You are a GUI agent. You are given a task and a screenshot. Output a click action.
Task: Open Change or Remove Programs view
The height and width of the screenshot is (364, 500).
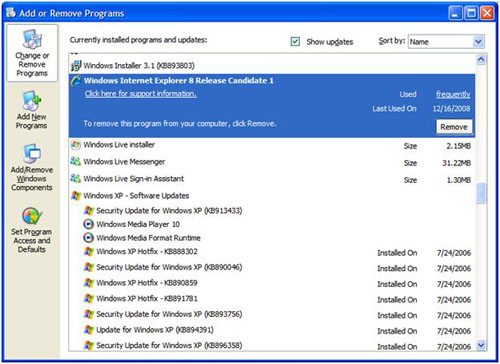coord(32,53)
